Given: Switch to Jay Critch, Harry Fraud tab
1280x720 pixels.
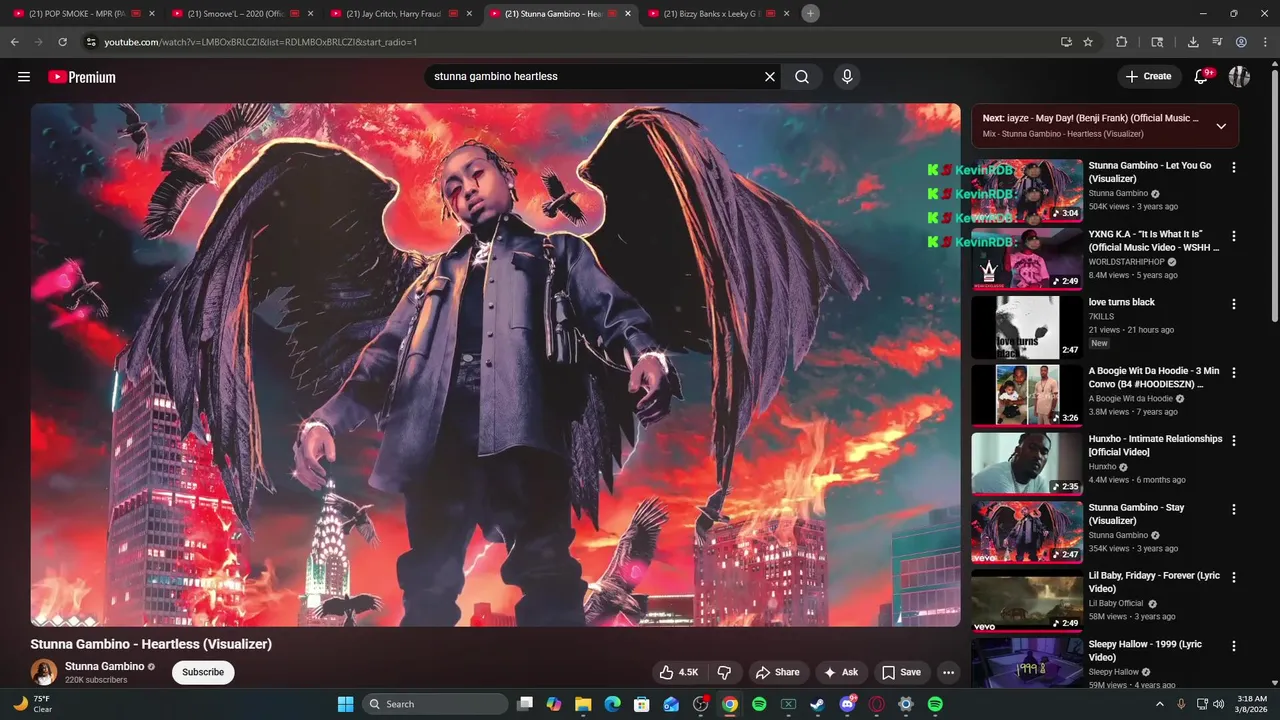Looking at the screenshot, I should pyautogui.click(x=401, y=14).
